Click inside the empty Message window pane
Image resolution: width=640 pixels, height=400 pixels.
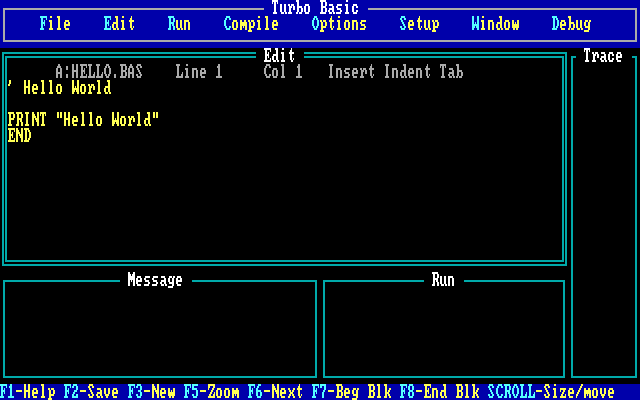[160, 331]
